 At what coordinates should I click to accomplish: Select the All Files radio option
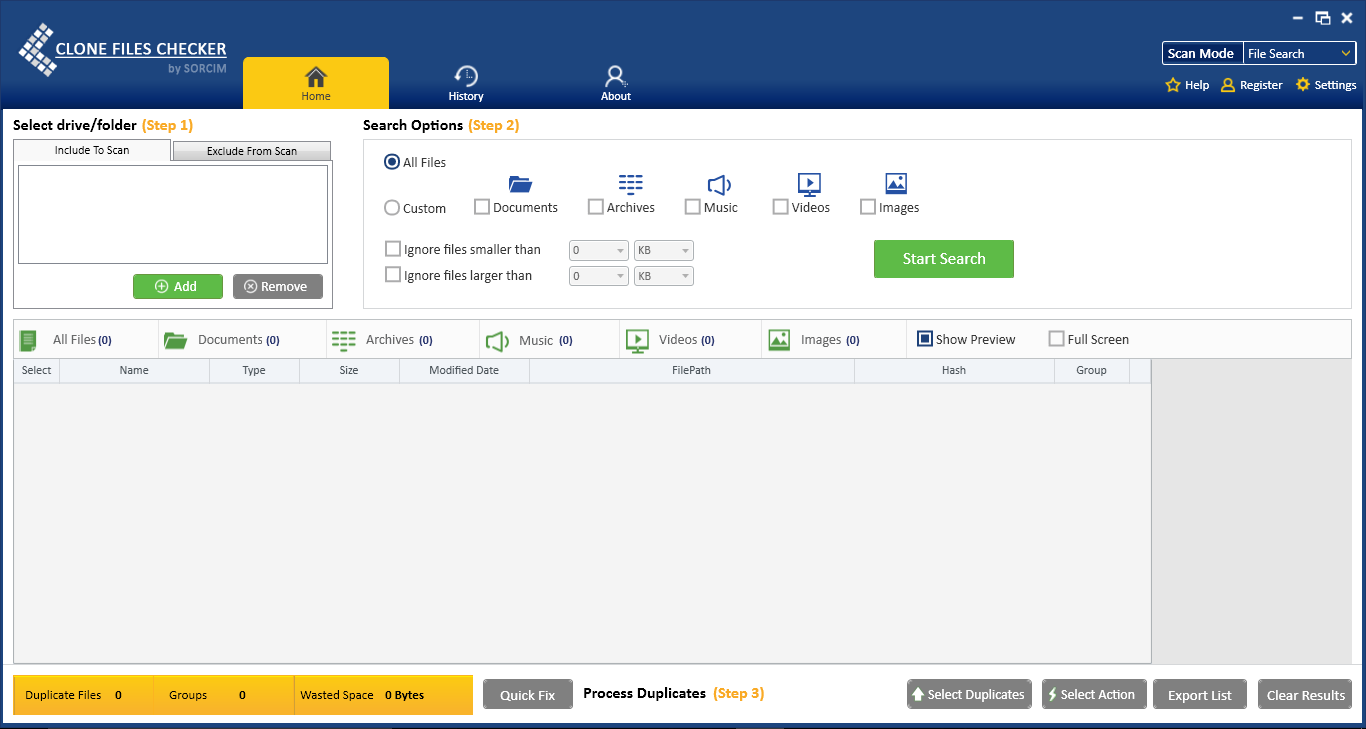click(393, 162)
